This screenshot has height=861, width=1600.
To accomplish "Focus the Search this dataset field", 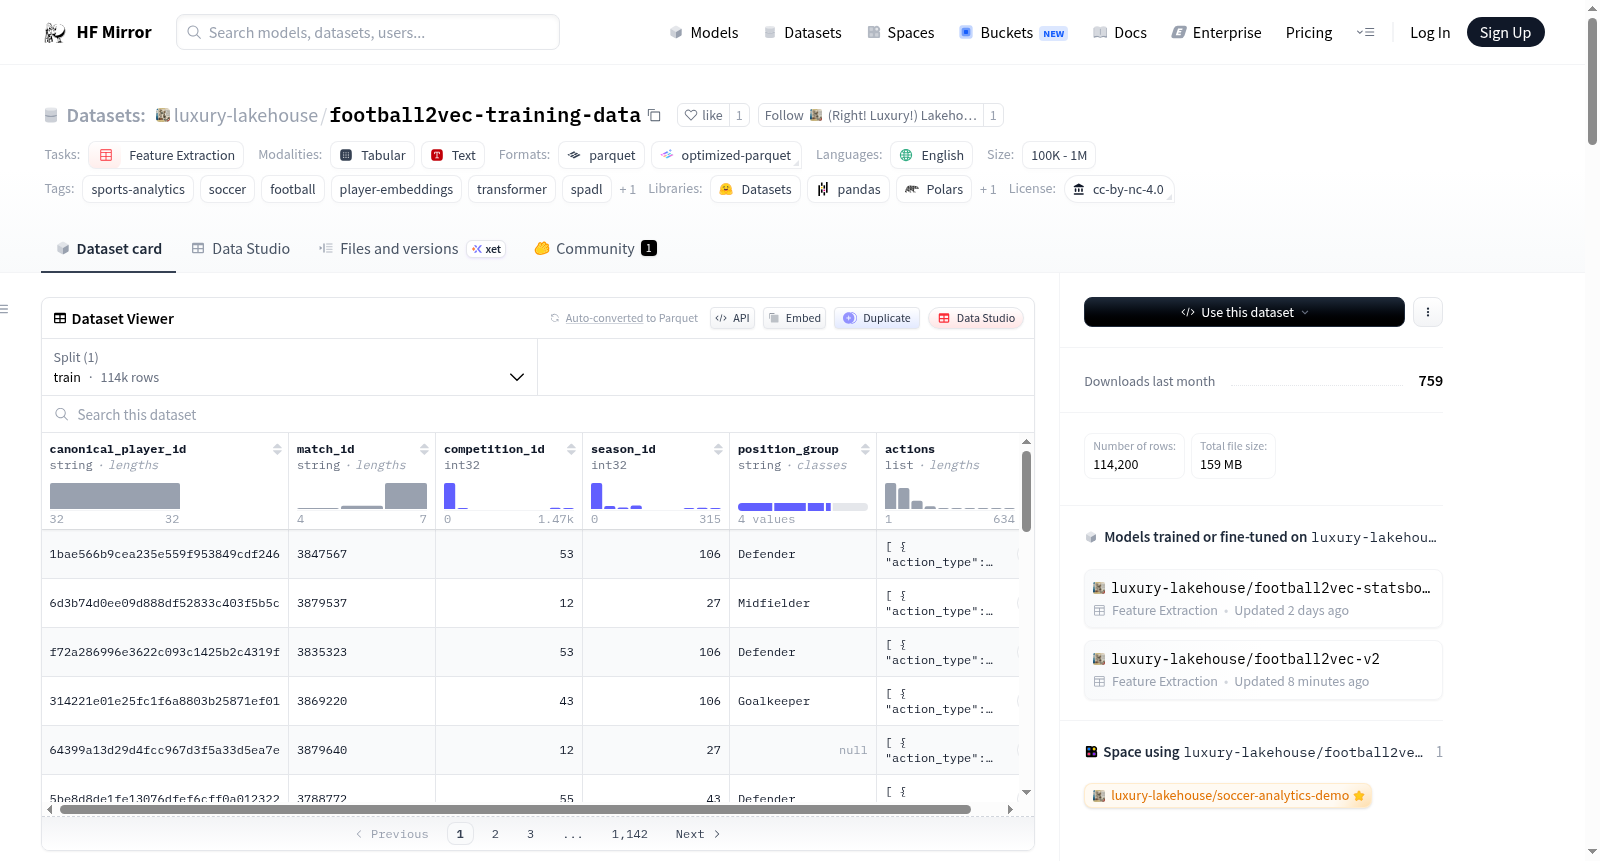I will (x=538, y=415).
